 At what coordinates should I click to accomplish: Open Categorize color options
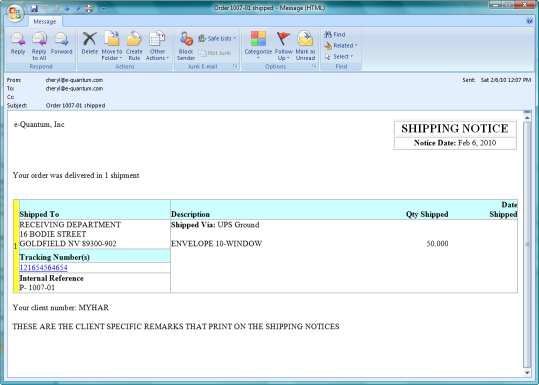click(258, 46)
